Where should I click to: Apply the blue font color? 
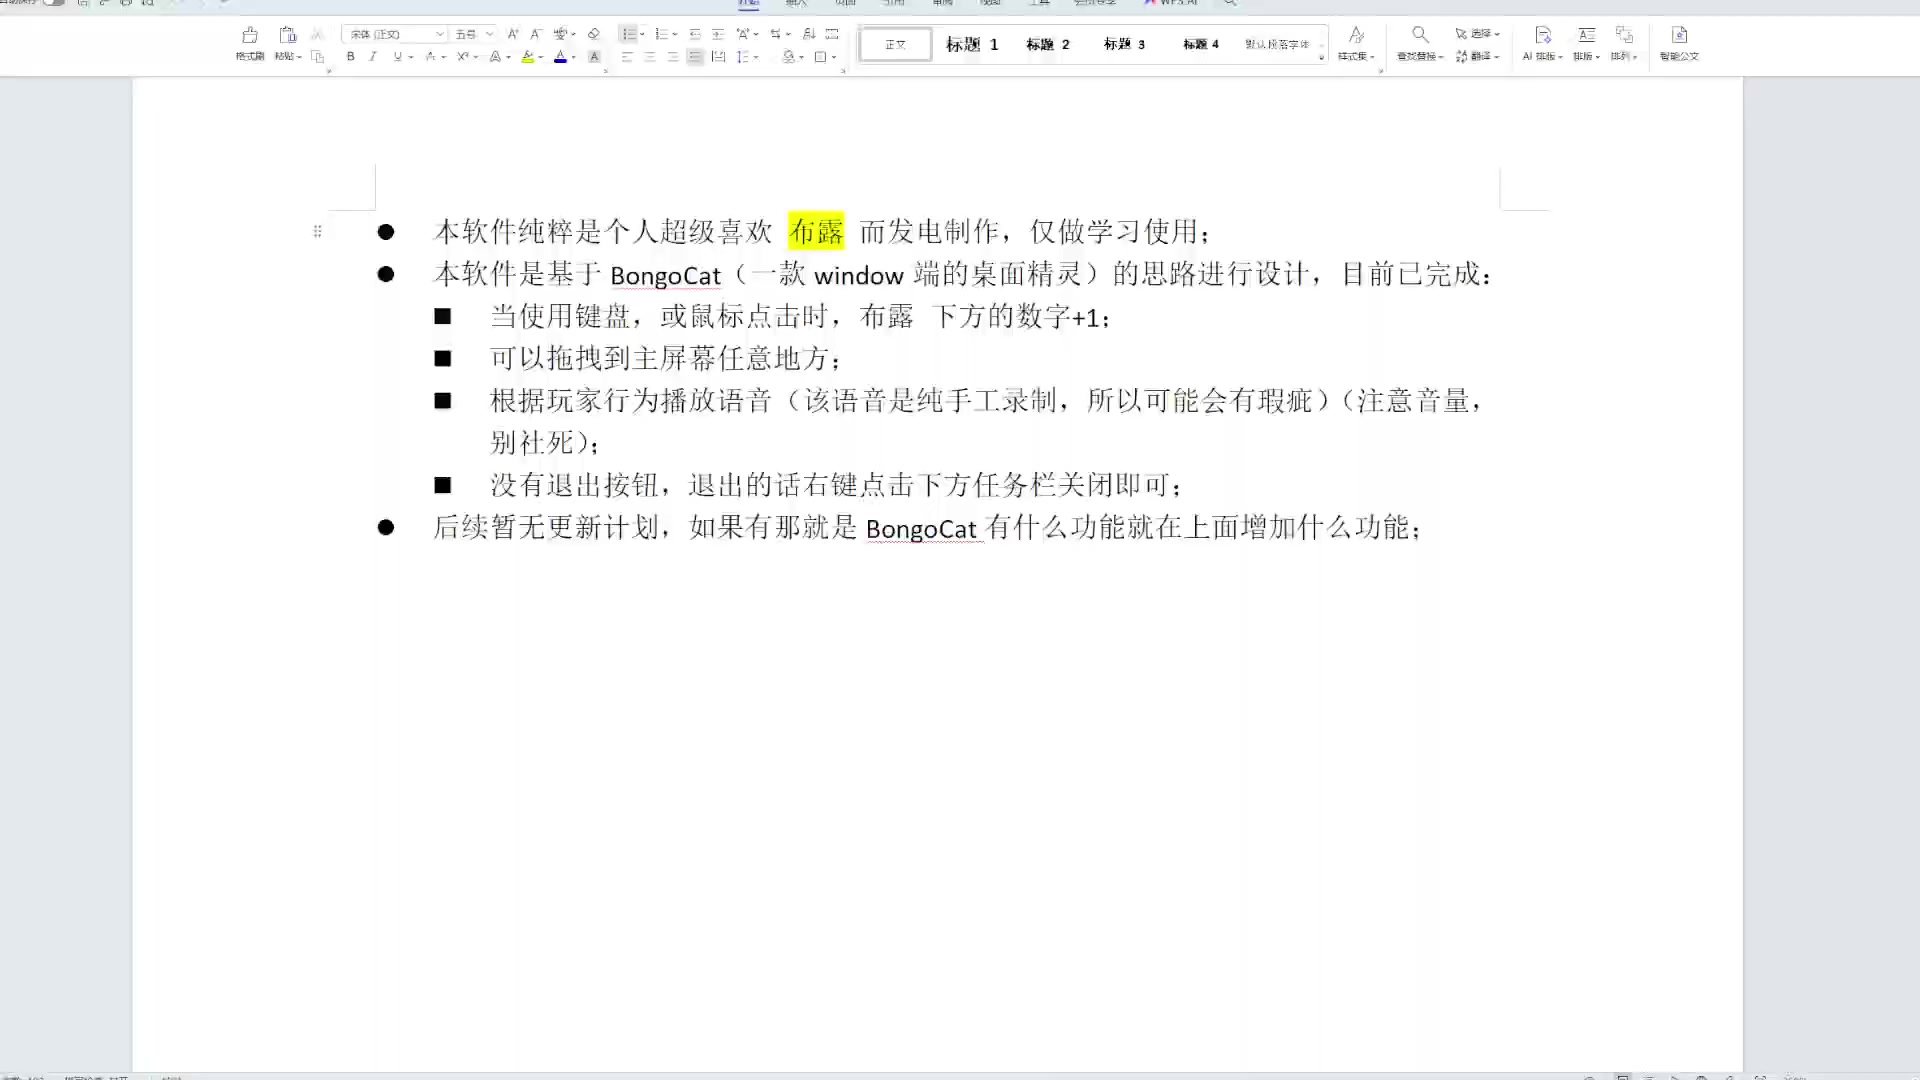[x=560, y=57]
